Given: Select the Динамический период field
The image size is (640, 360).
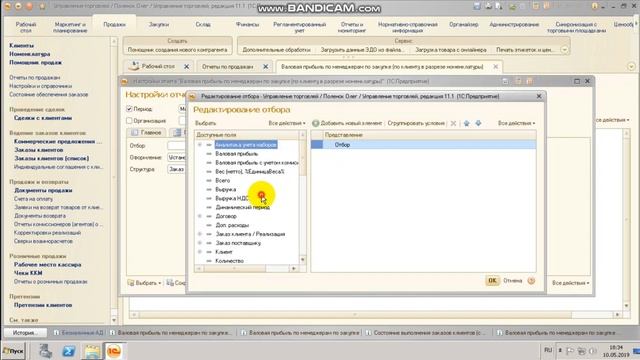Looking at the screenshot, I should point(242,207).
